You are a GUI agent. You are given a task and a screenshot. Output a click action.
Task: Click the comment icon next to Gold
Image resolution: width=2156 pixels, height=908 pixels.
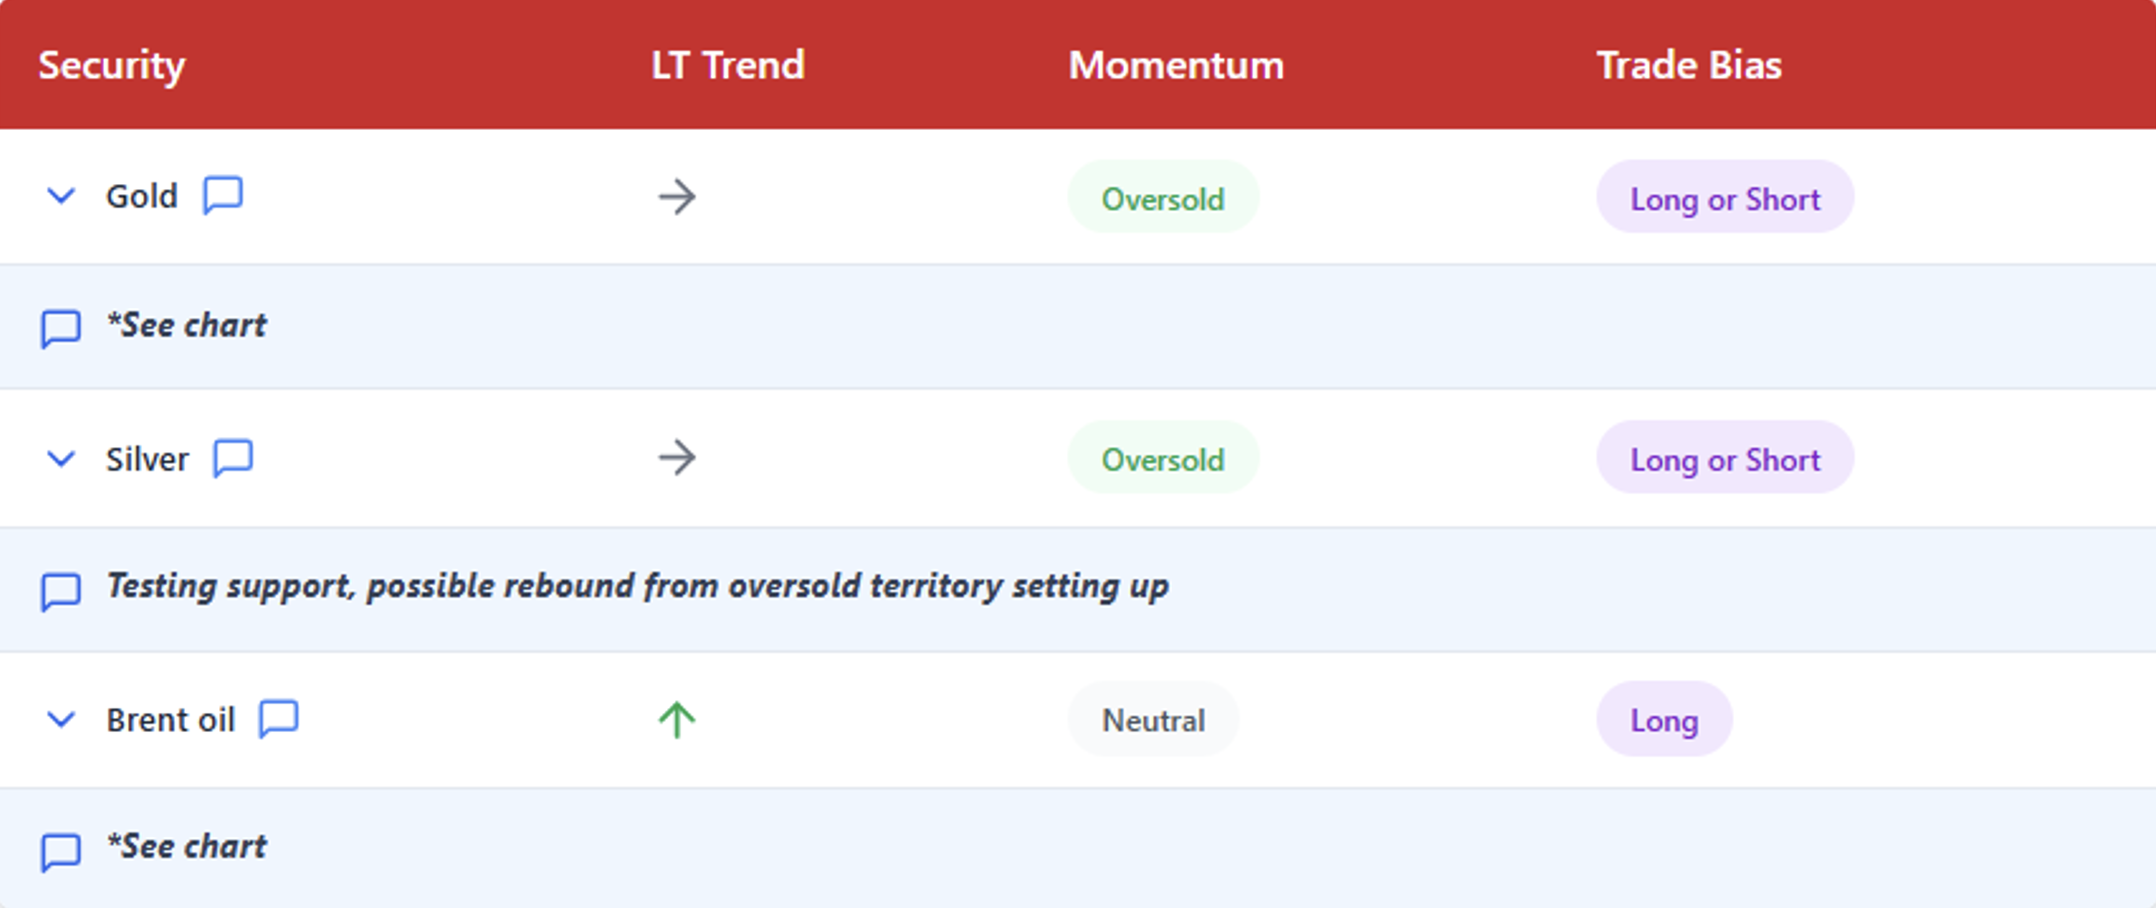(x=222, y=195)
